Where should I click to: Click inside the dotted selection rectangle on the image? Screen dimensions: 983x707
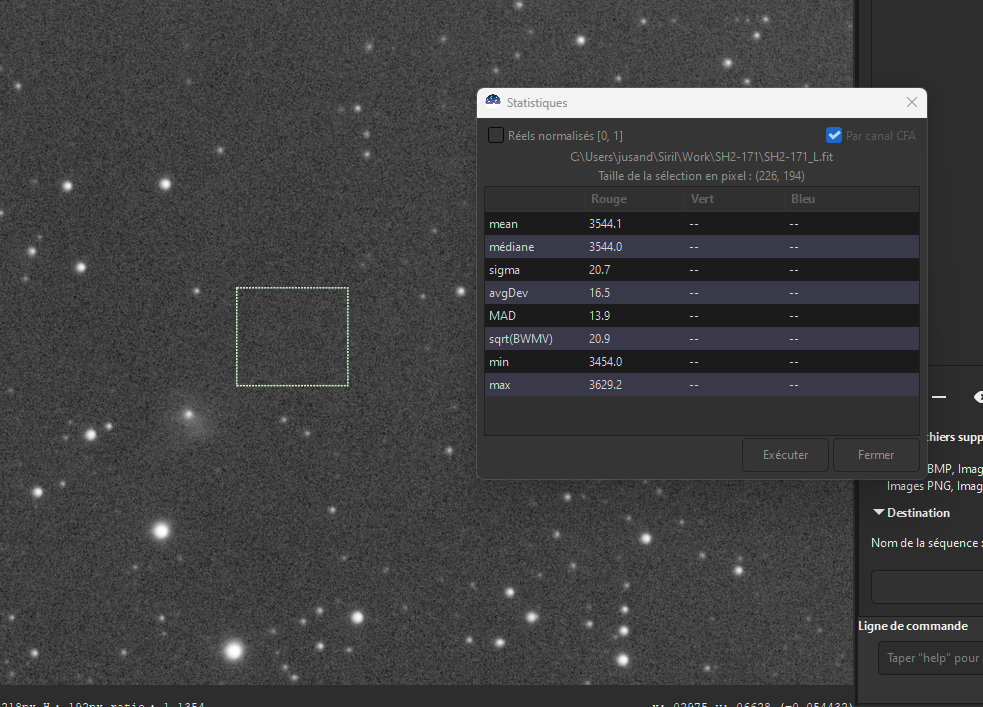(x=292, y=337)
